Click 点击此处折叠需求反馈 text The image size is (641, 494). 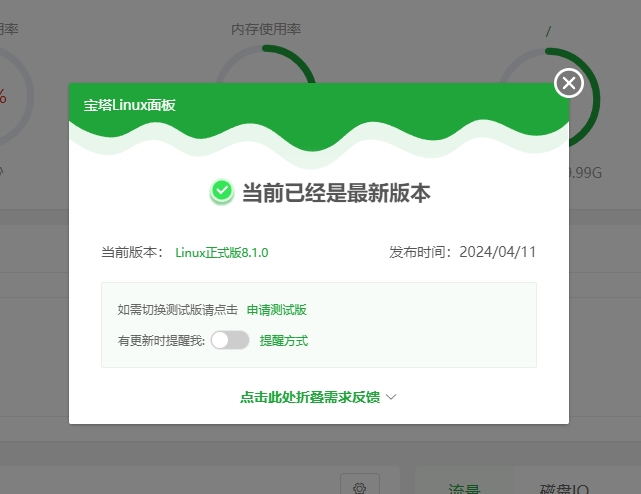pyautogui.click(x=310, y=397)
